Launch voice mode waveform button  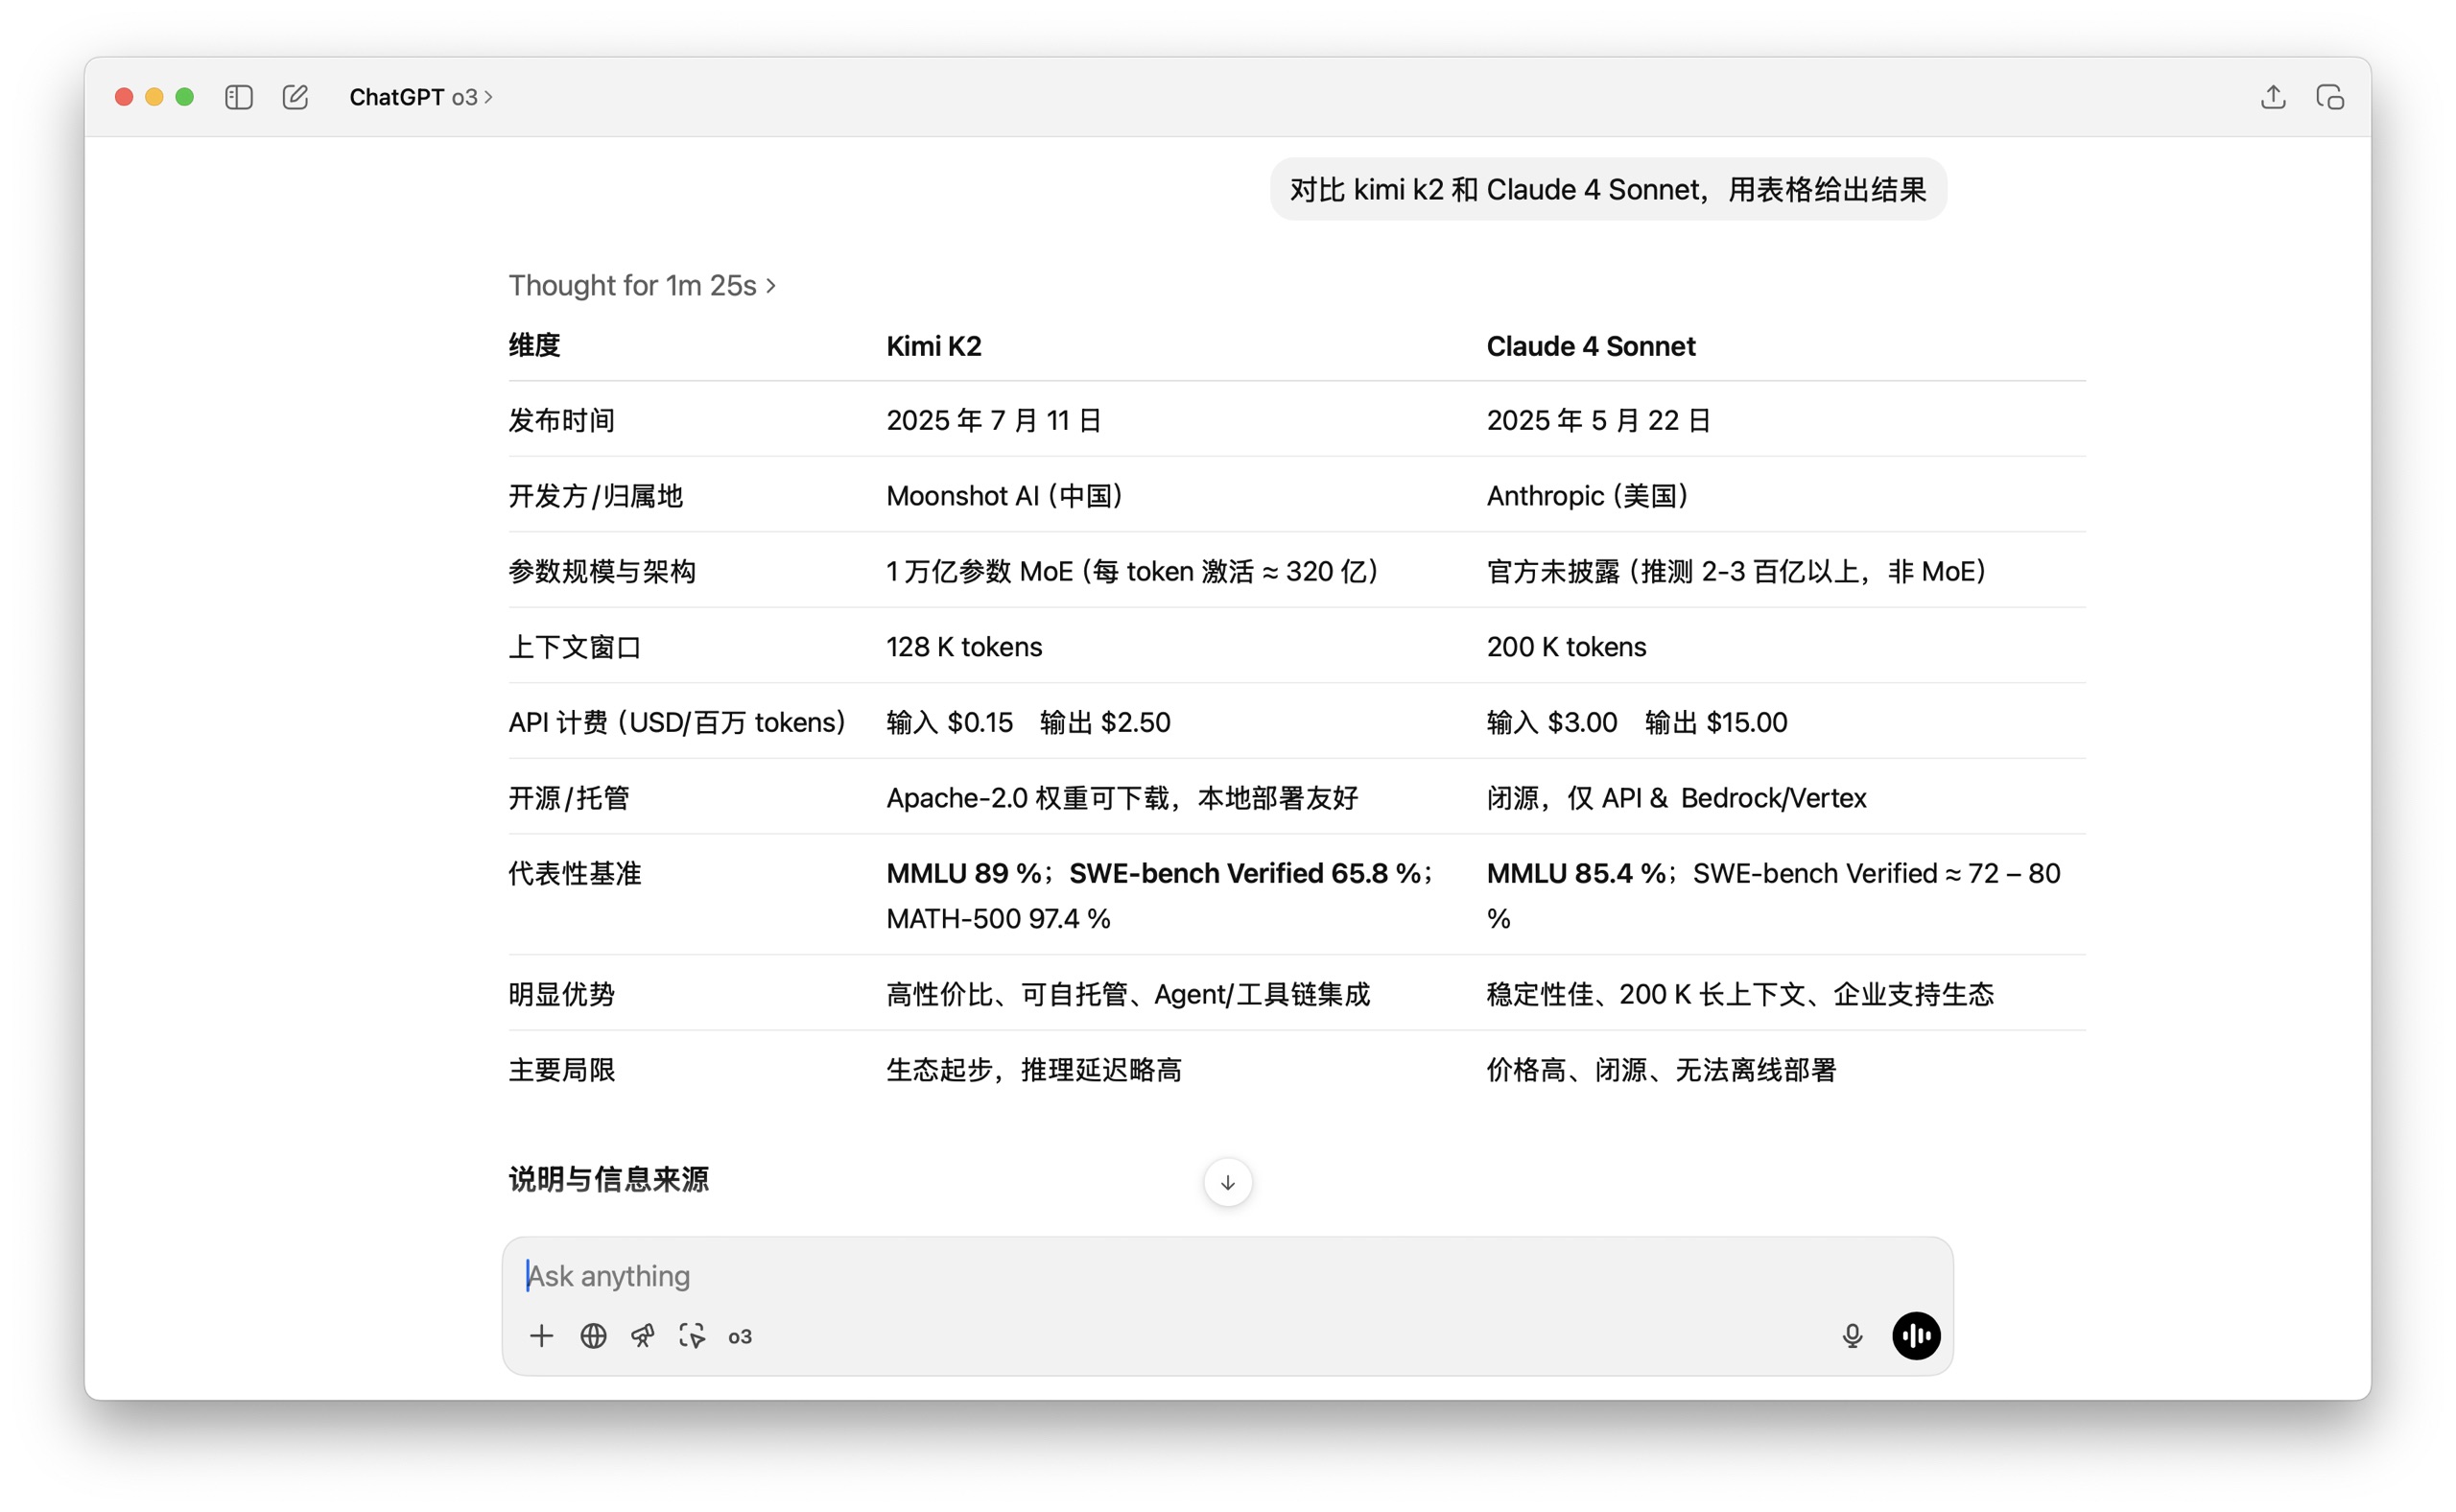(x=1916, y=1336)
